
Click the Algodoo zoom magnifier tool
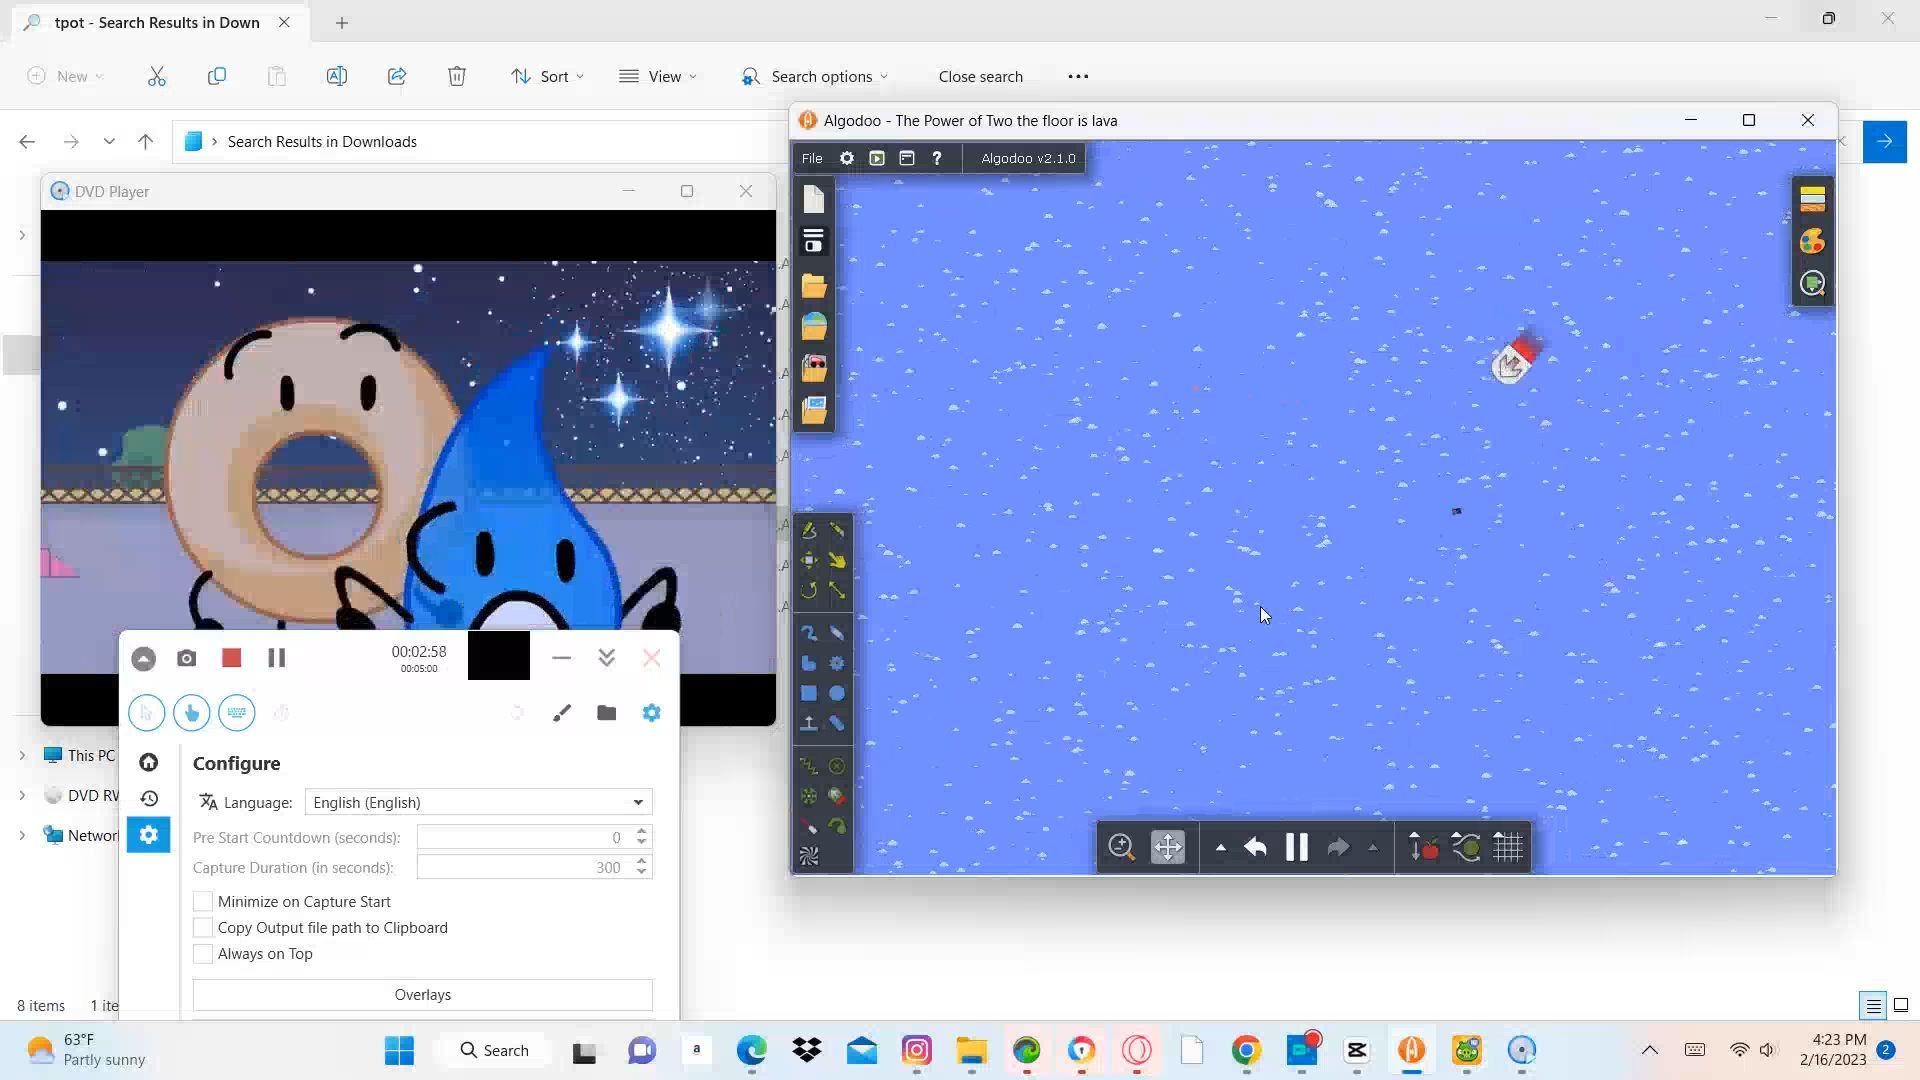(1121, 848)
